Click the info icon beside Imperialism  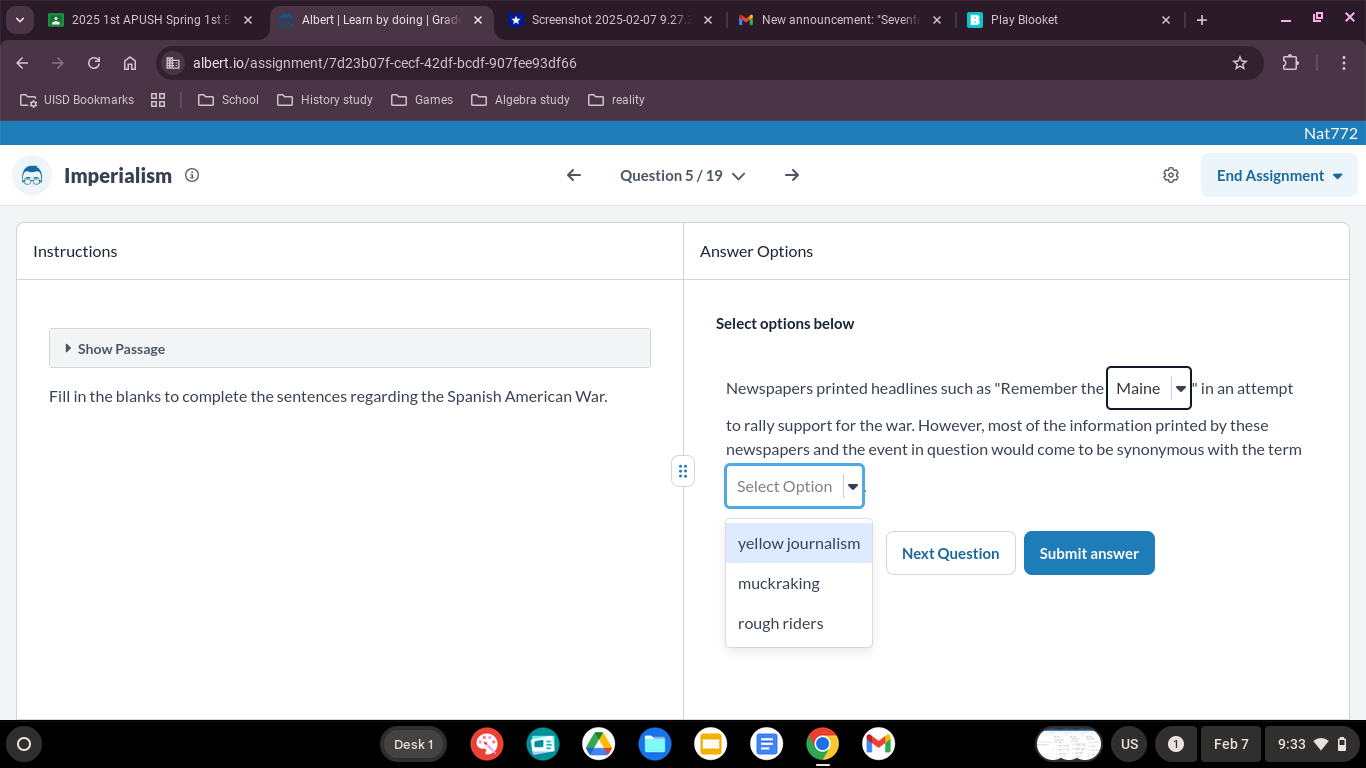coord(192,175)
